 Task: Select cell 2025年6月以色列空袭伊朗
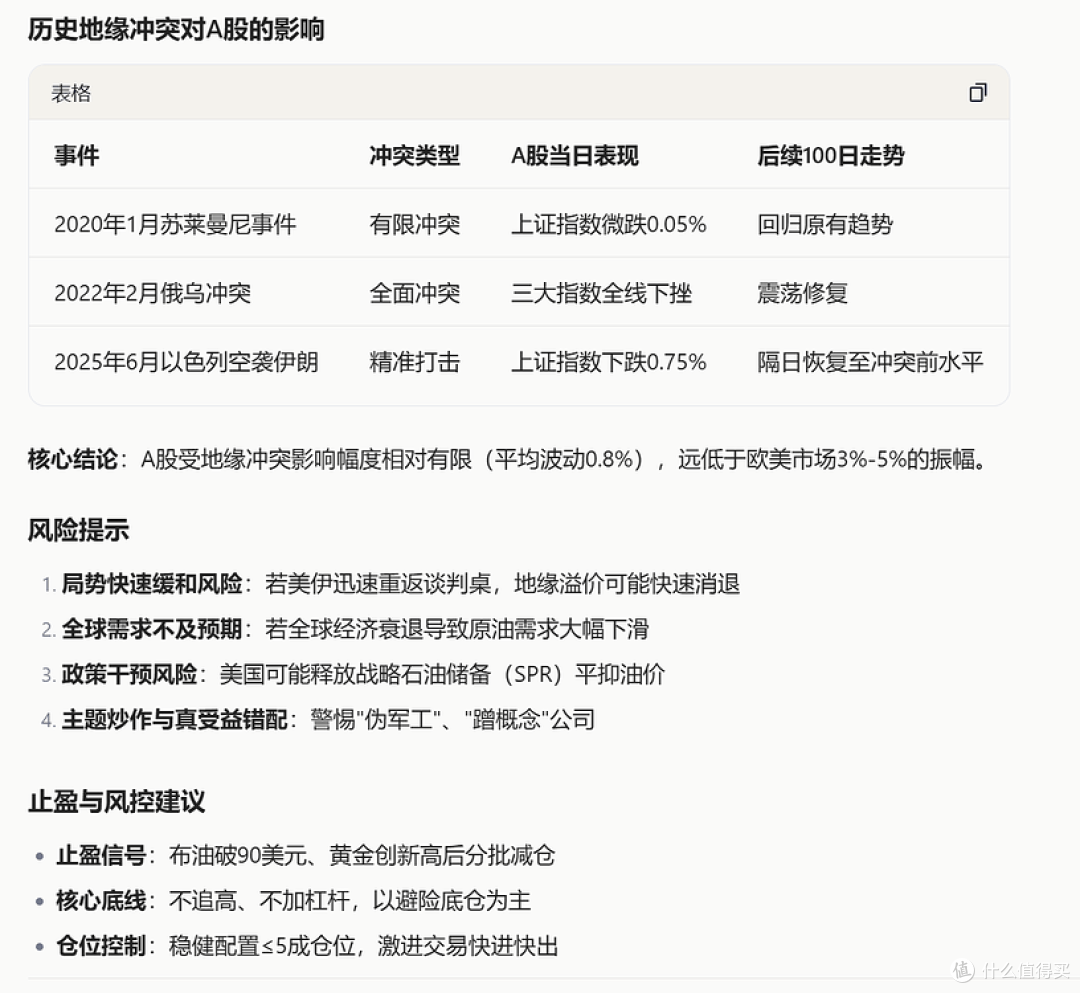click(x=186, y=362)
